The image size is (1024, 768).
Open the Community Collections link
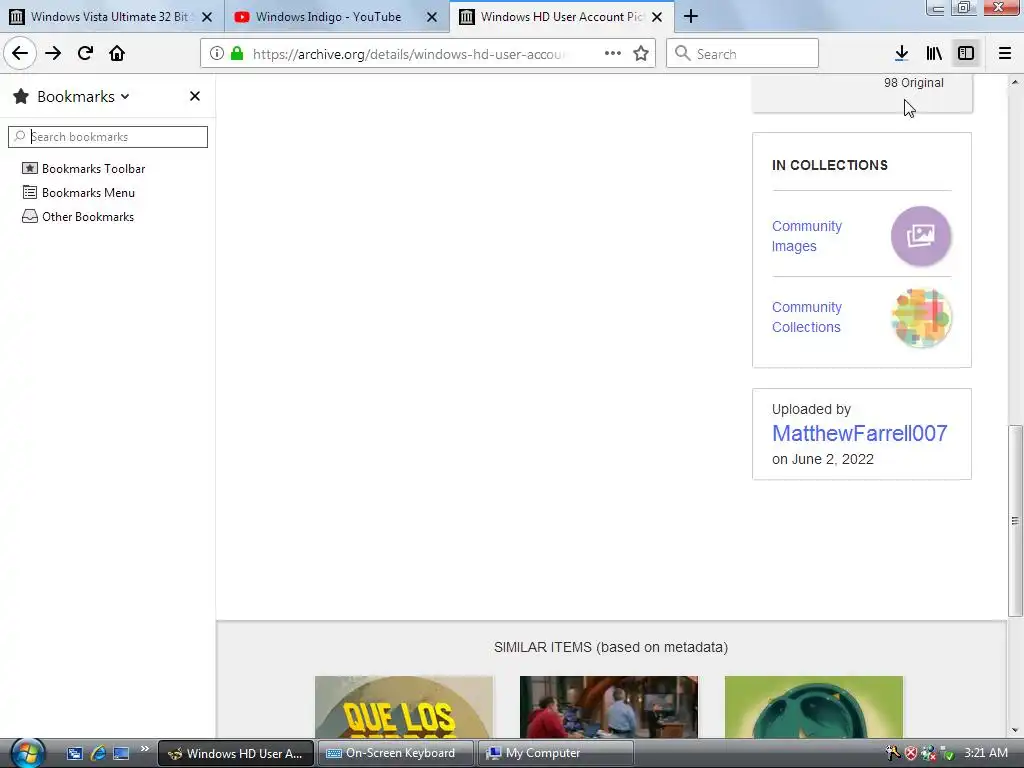tap(807, 317)
